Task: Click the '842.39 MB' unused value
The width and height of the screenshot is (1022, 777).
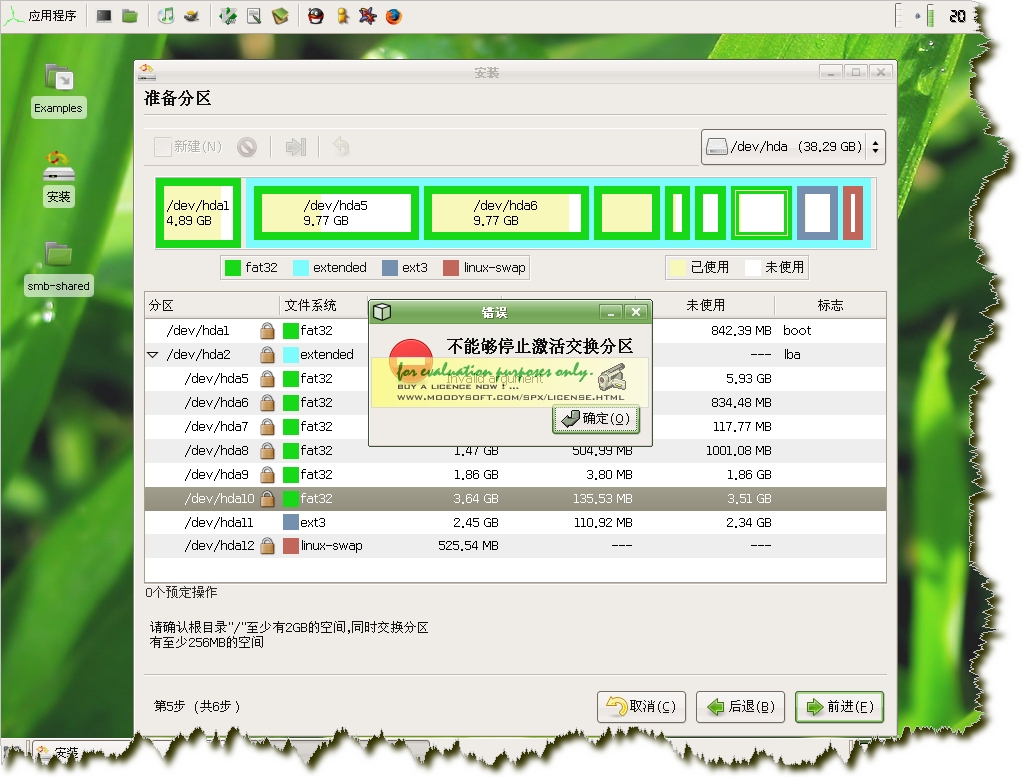Action: [741, 330]
